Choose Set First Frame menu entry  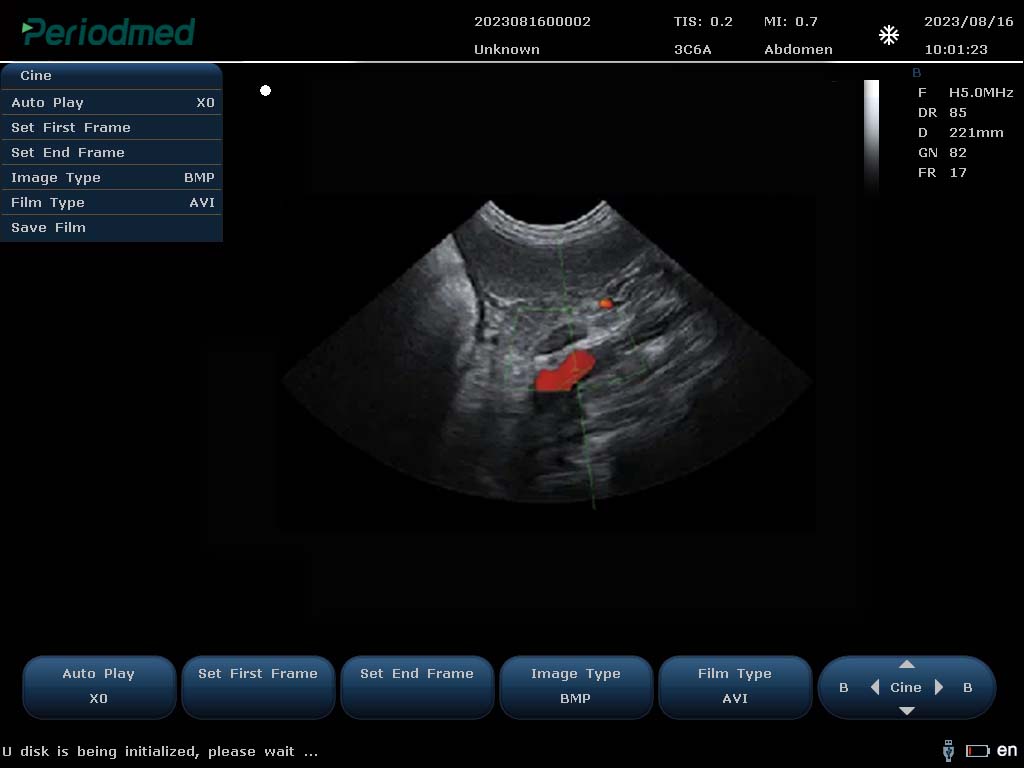[x=112, y=127]
